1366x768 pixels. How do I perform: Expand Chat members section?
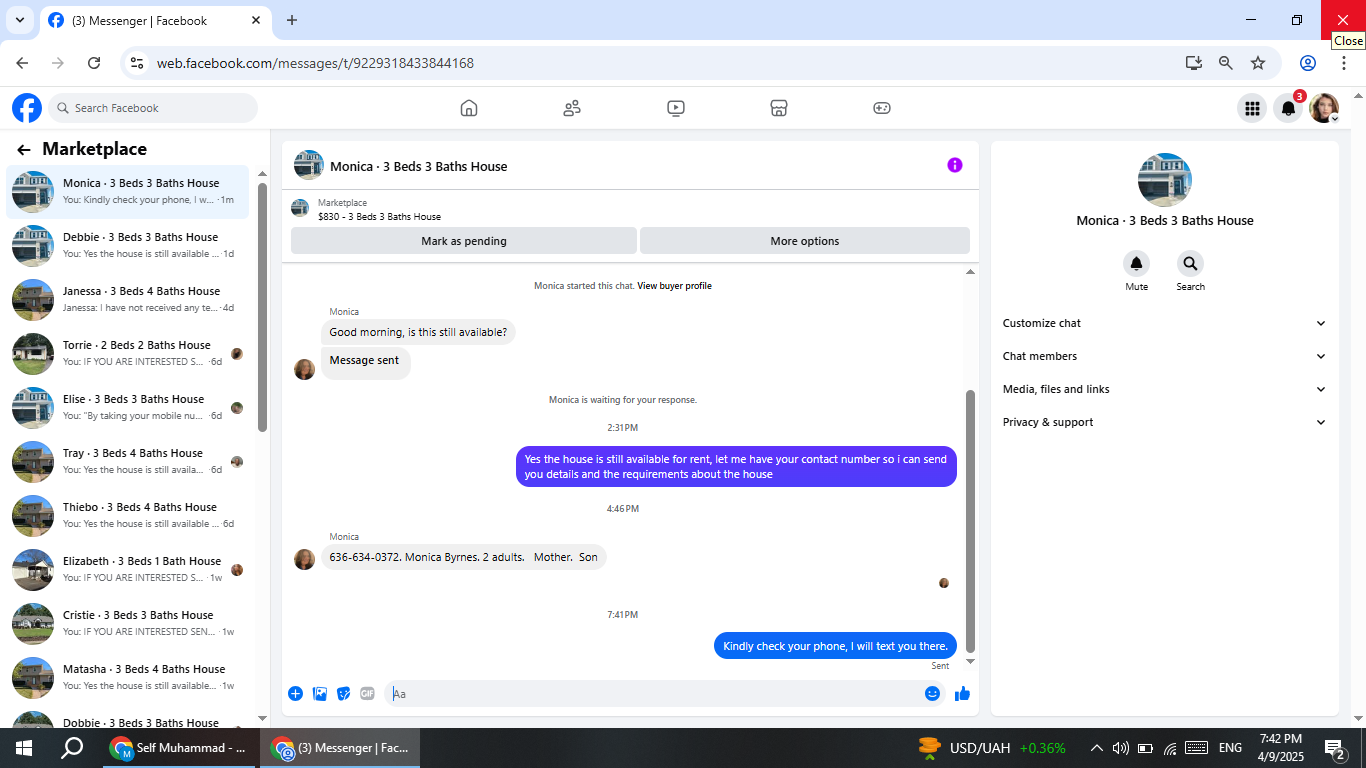pyautogui.click(x=1164, y=356)
